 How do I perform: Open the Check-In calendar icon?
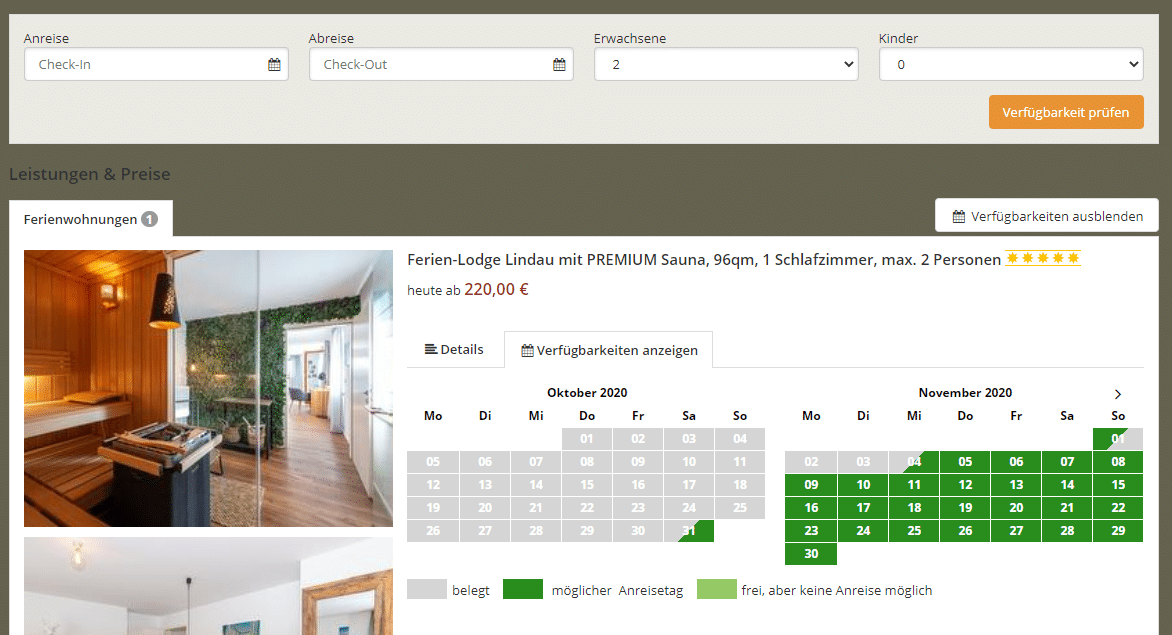(x=274, y=64)
